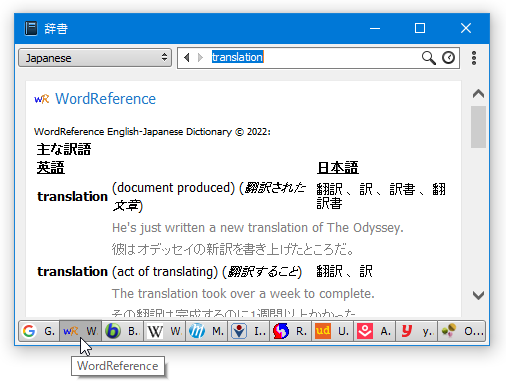Switch to the green b source tab
Image resolution: width=506 pixels, height=386 pixels.
122,331
